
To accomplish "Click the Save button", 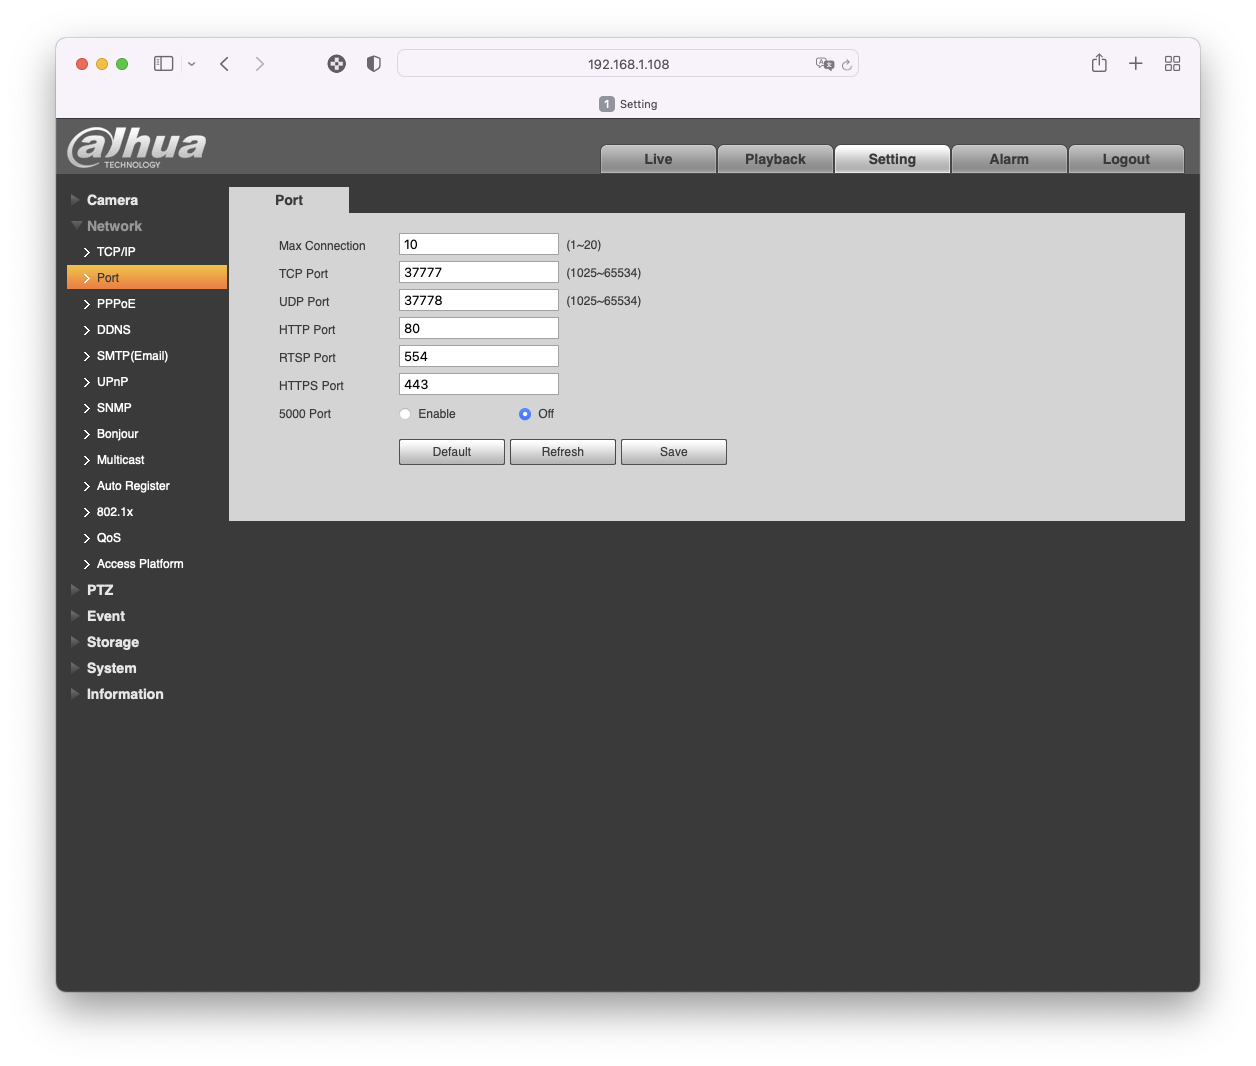I will coord(674,452).
